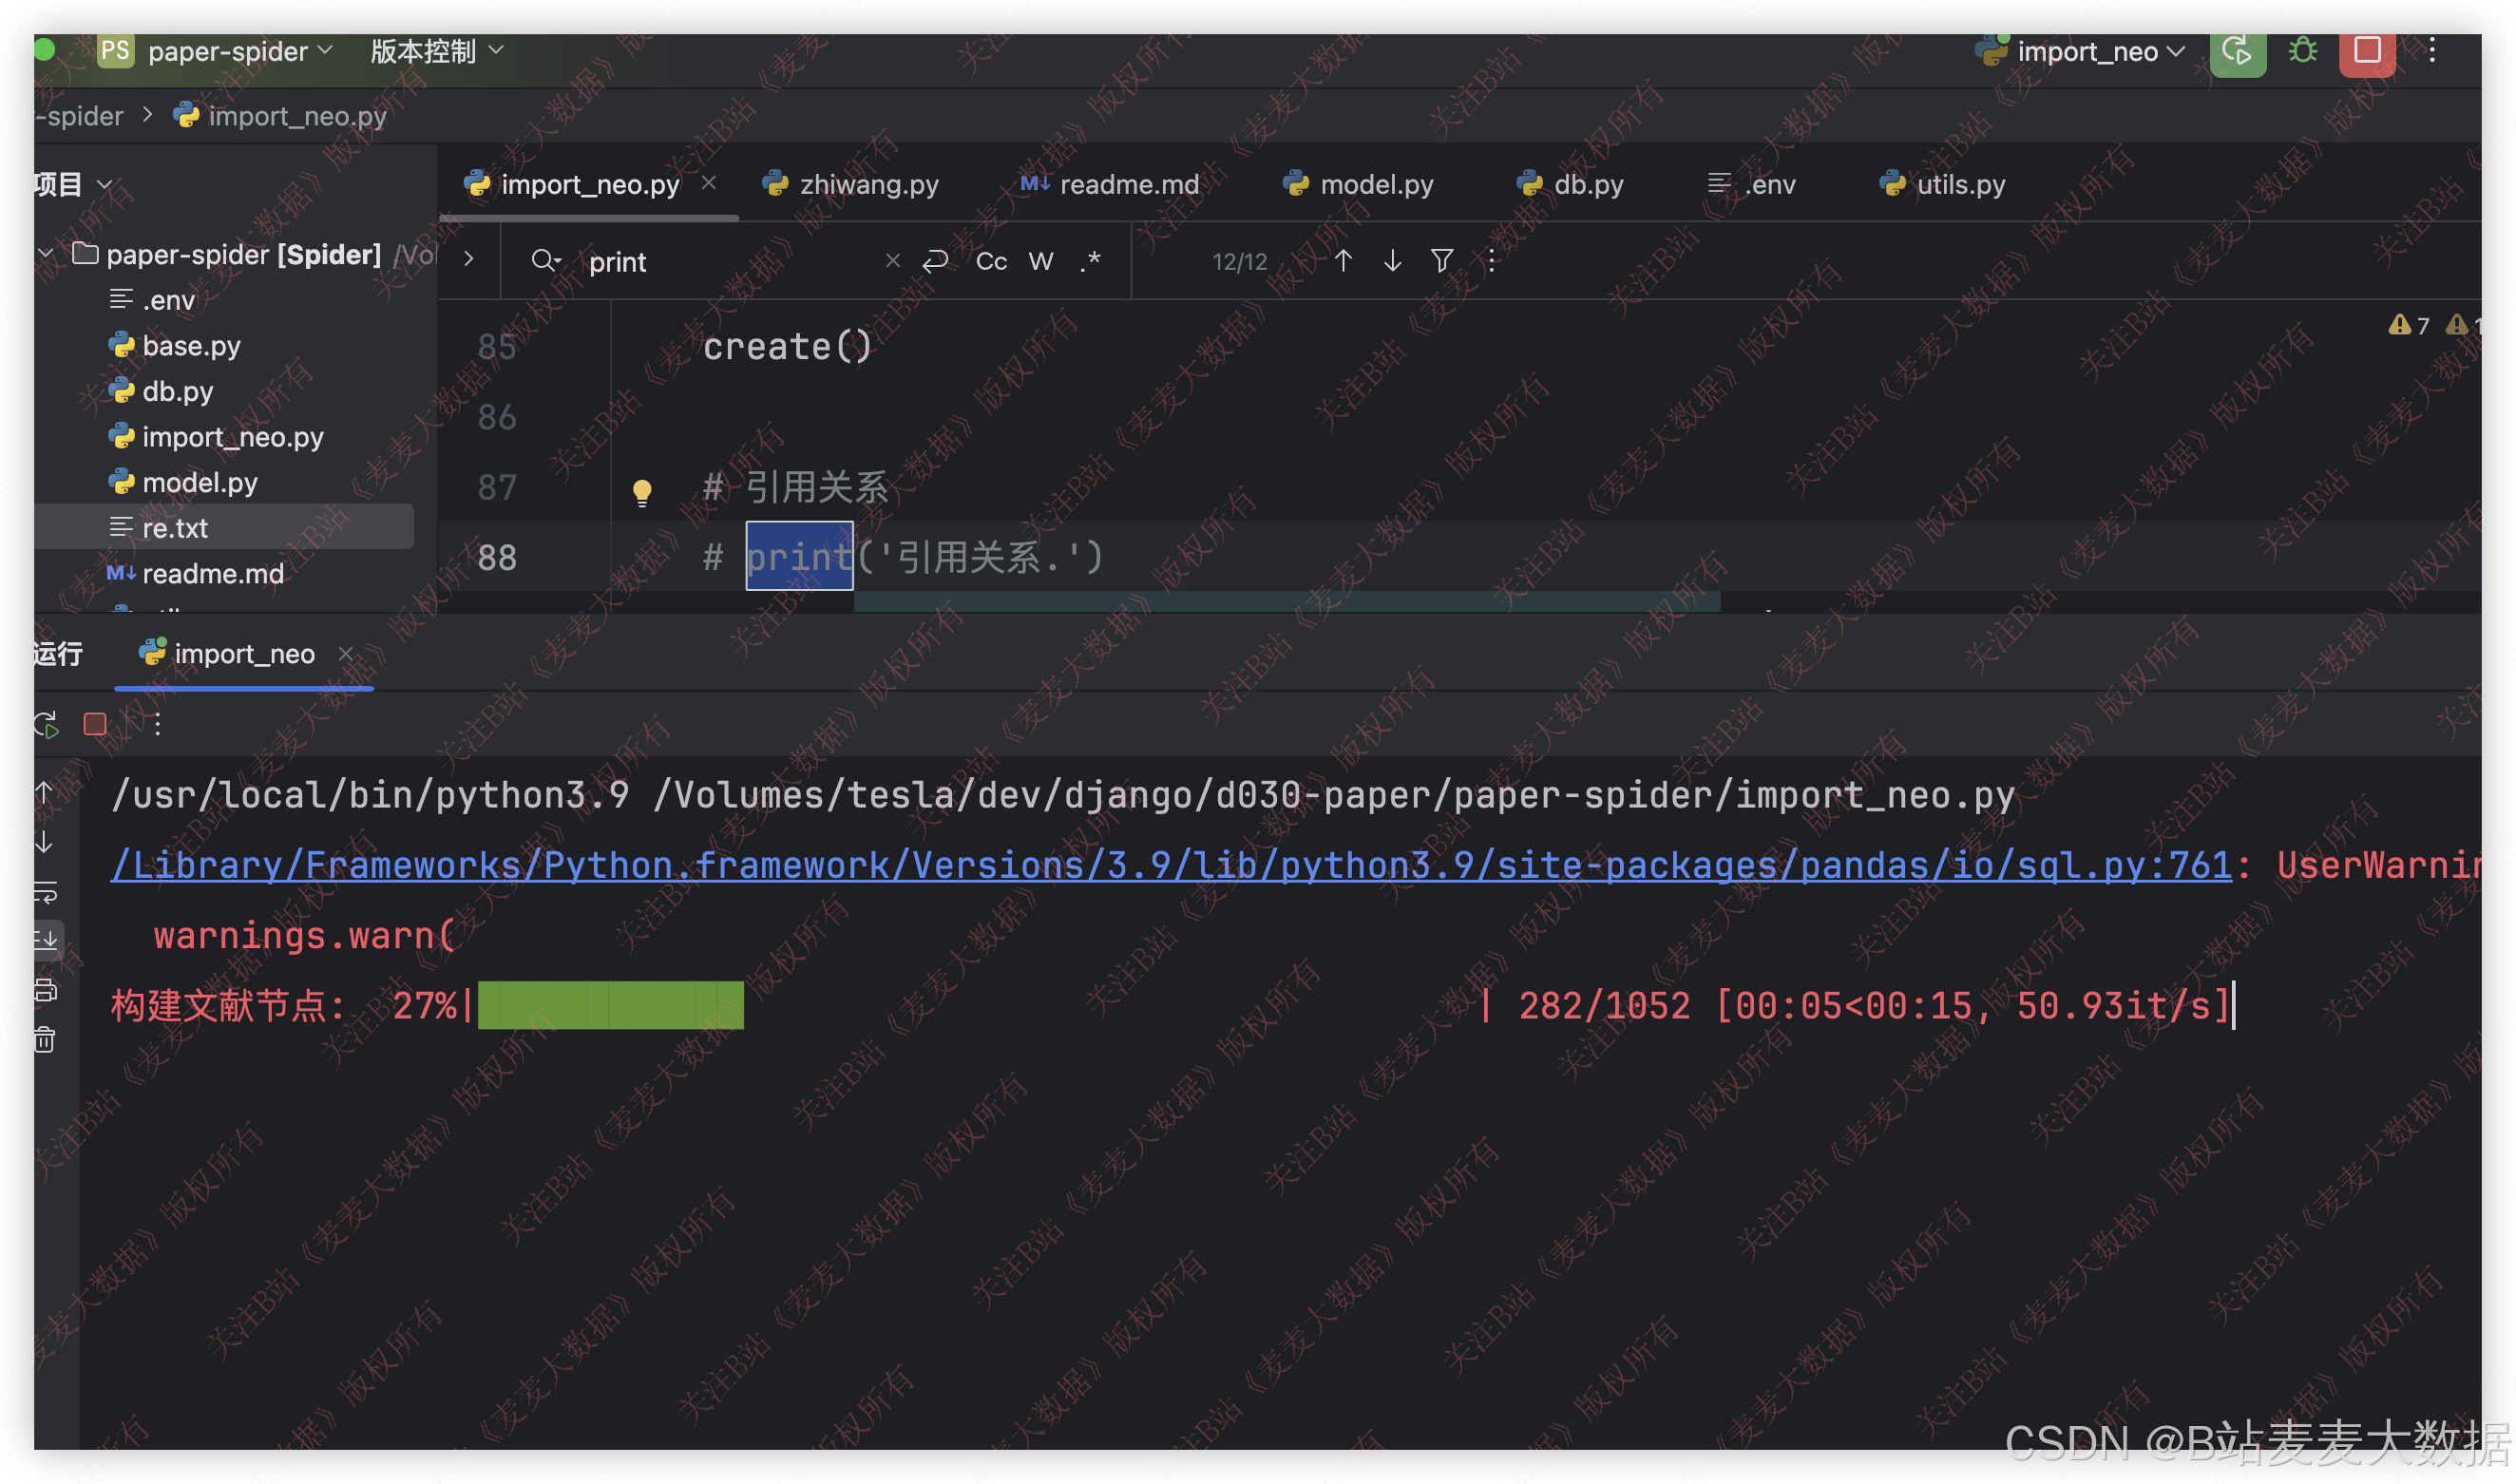Enable regex search option
This screenshot has height=1484, width=2516.
coord(1090,261)
